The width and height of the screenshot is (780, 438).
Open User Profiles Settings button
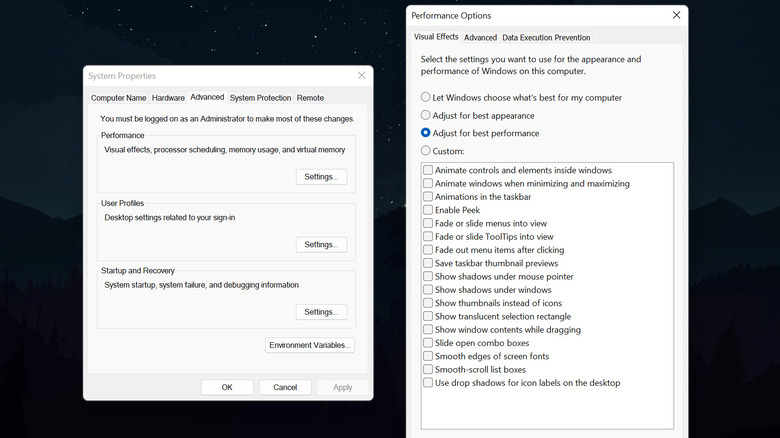(321, 245)
